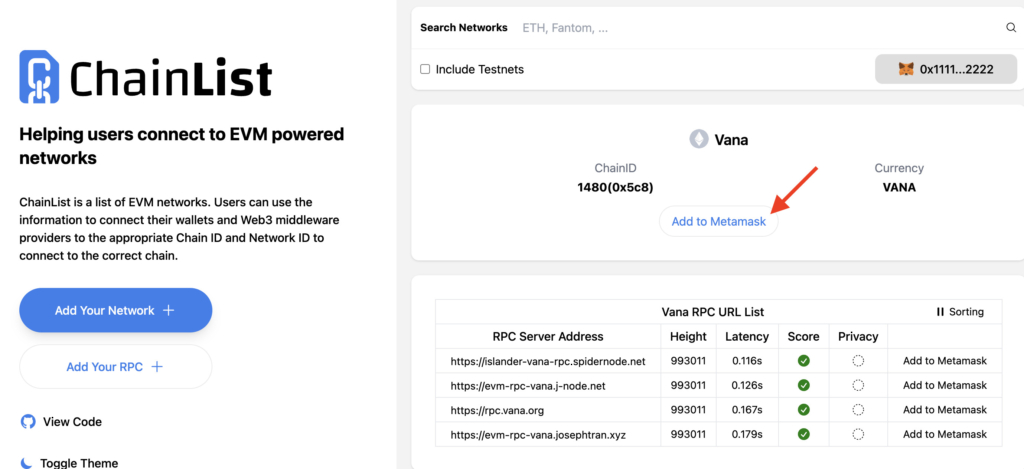Click the connected wallet 0x1111...2222 button
The width and height of the screenshot is (1024, 469).
[x=946, y=69]
